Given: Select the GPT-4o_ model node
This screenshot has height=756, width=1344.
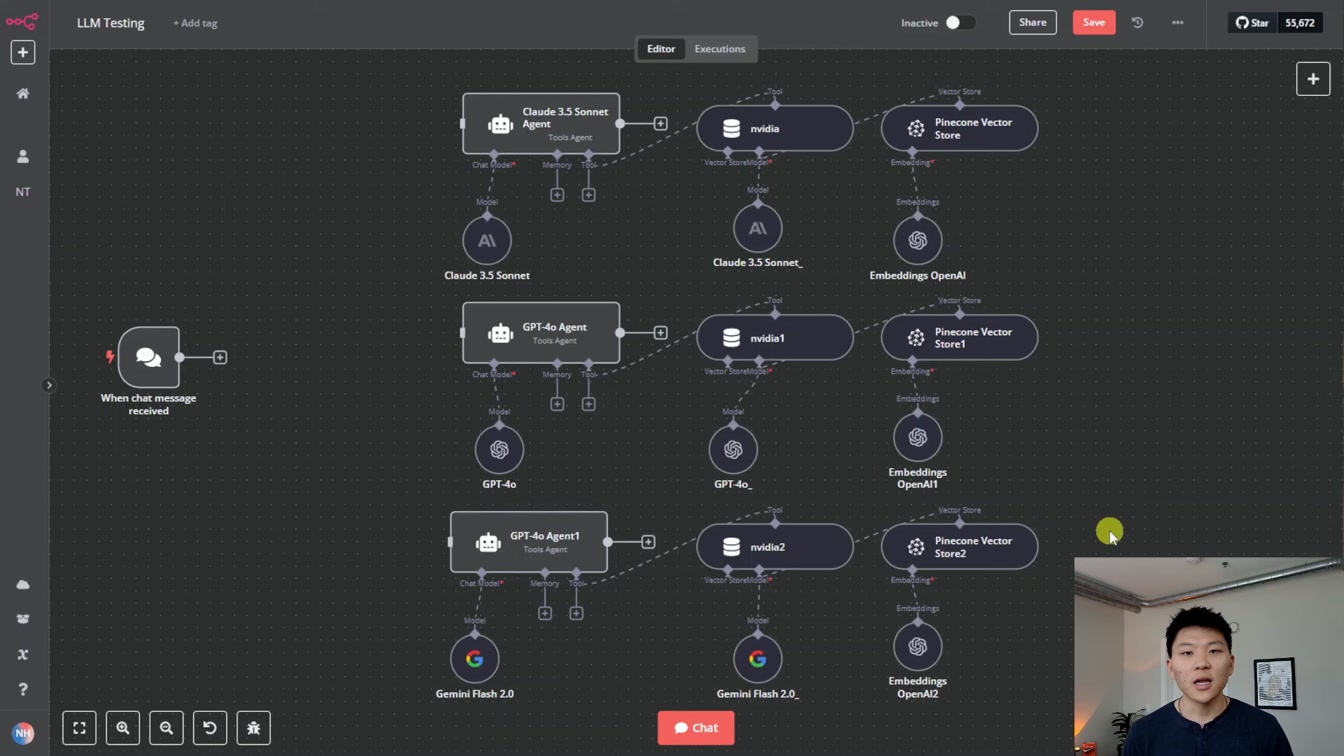Looking at the screenshot, I should 733,449.
